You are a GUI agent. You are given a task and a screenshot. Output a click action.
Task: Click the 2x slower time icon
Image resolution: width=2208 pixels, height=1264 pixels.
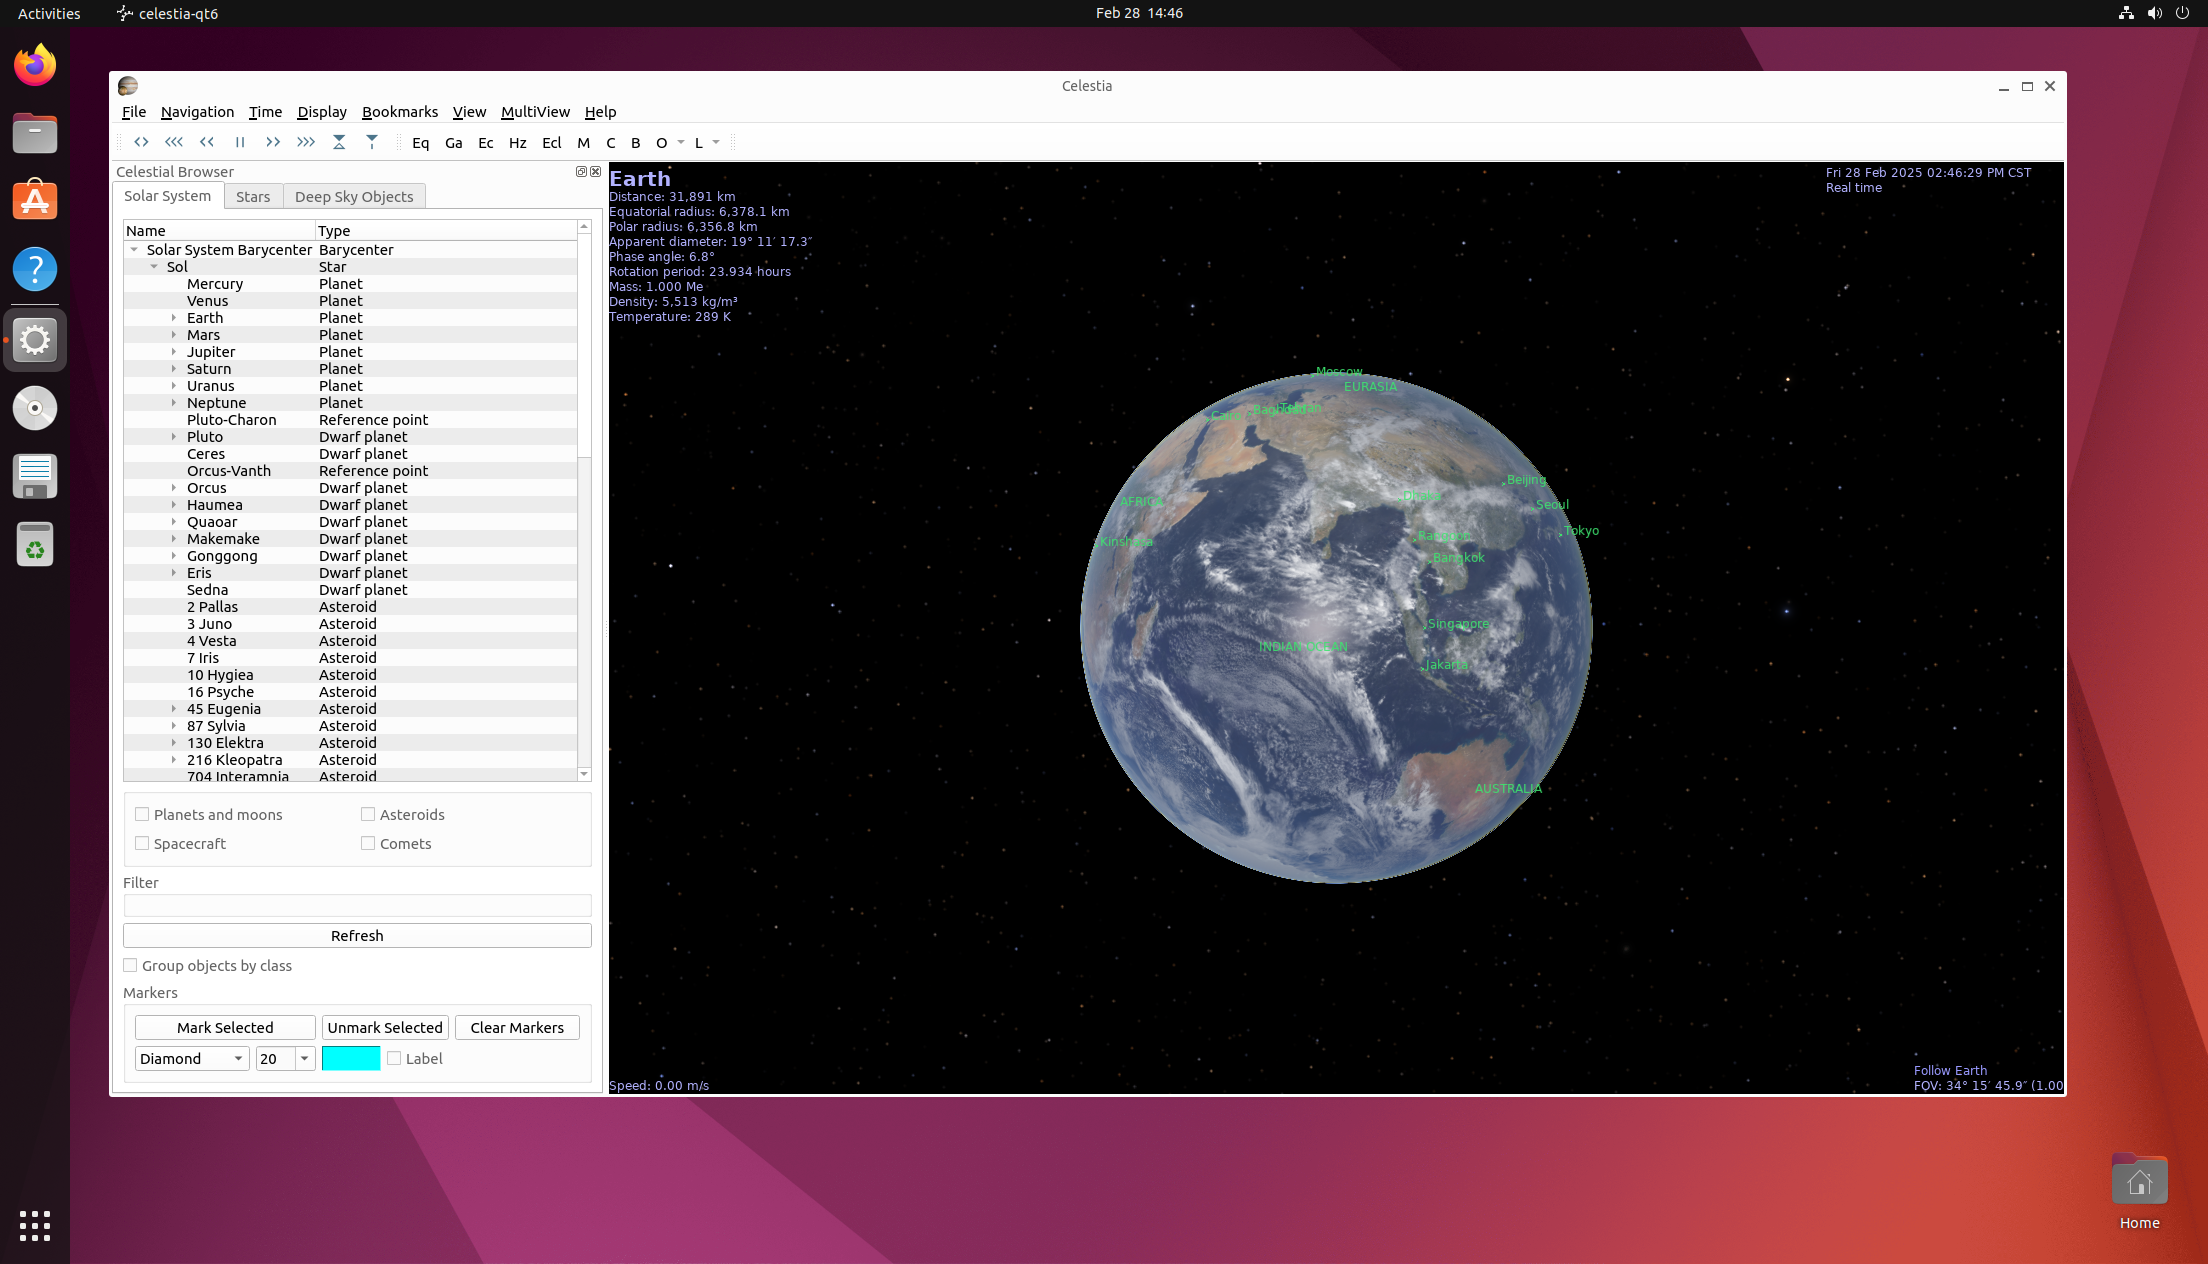coord(207,143)
